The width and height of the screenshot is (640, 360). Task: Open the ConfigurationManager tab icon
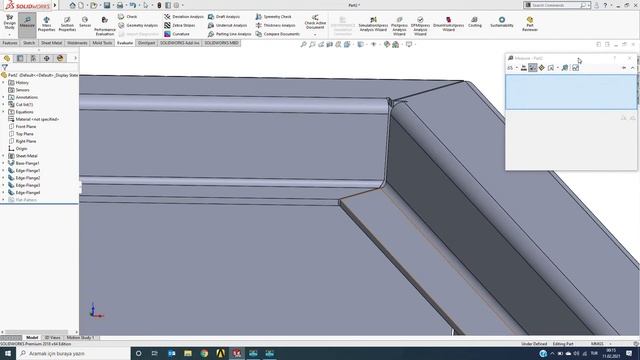point(33,58)
